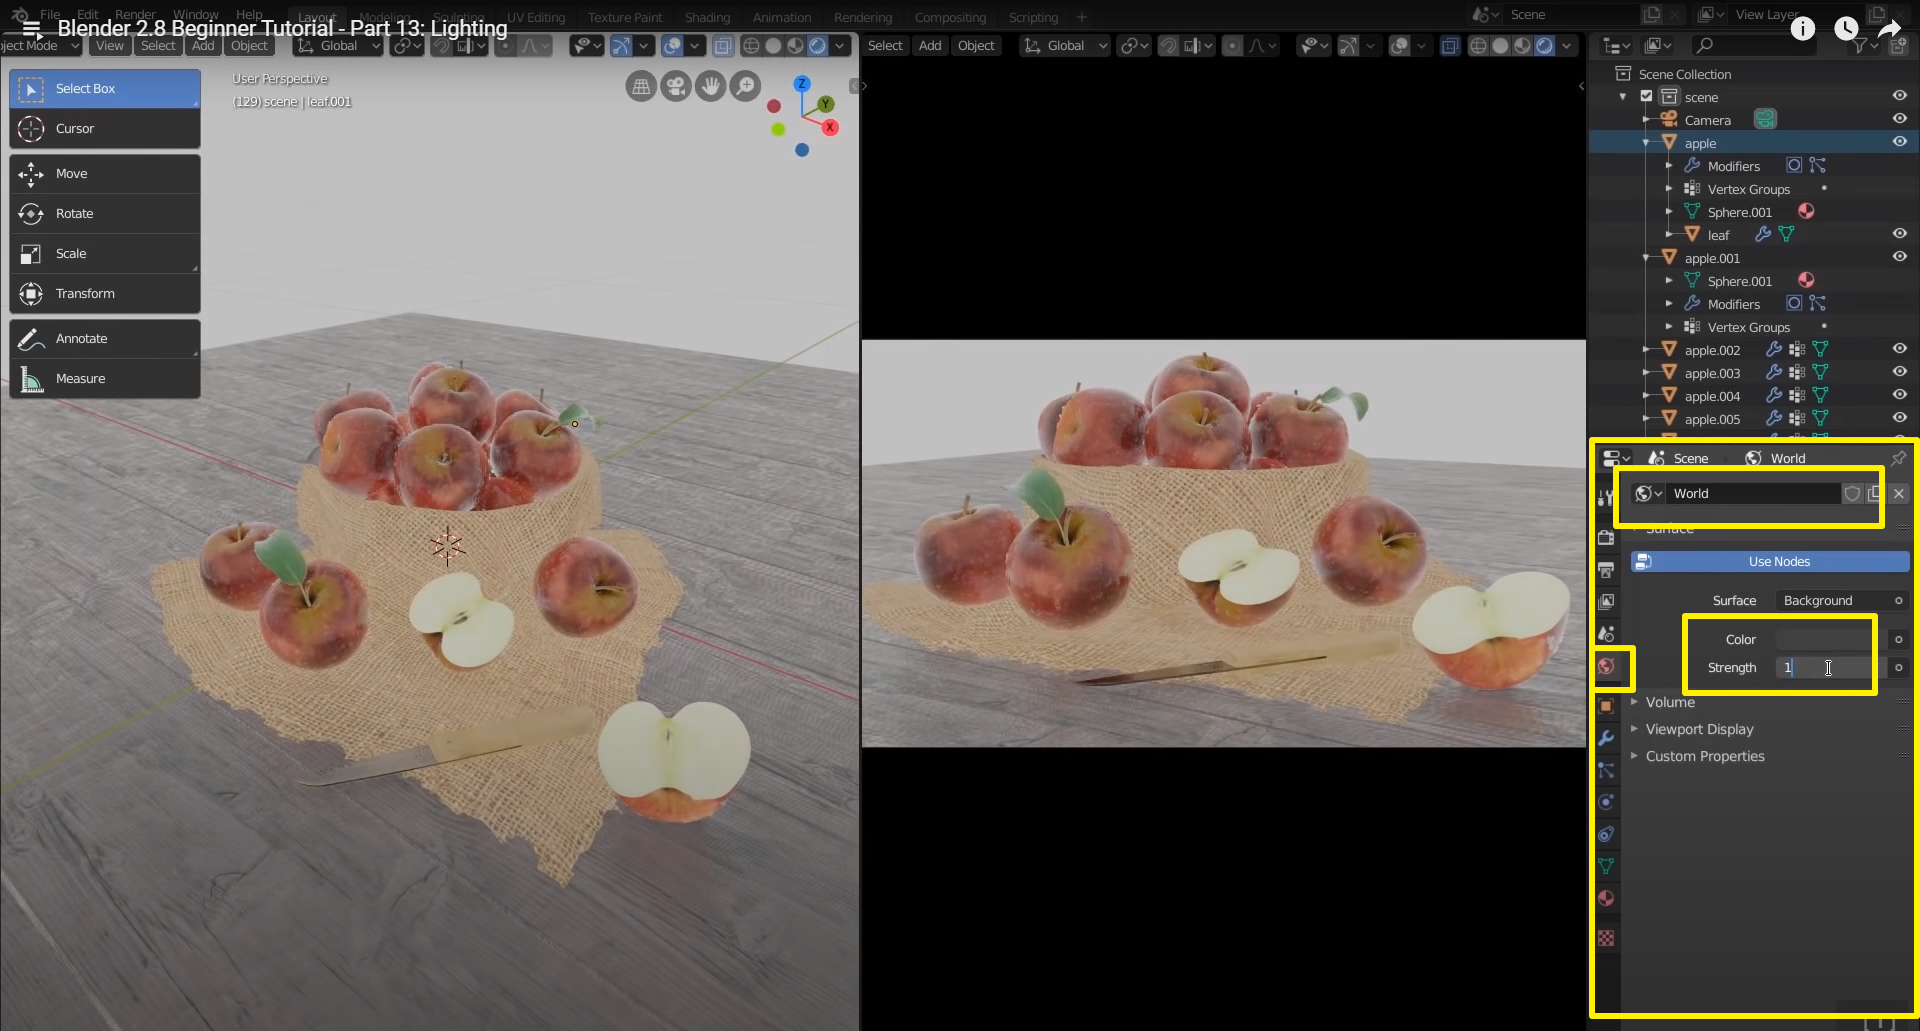Open the Texture properties tab (checker icon)
1920x1031 pixels.
click(1606, 938)
